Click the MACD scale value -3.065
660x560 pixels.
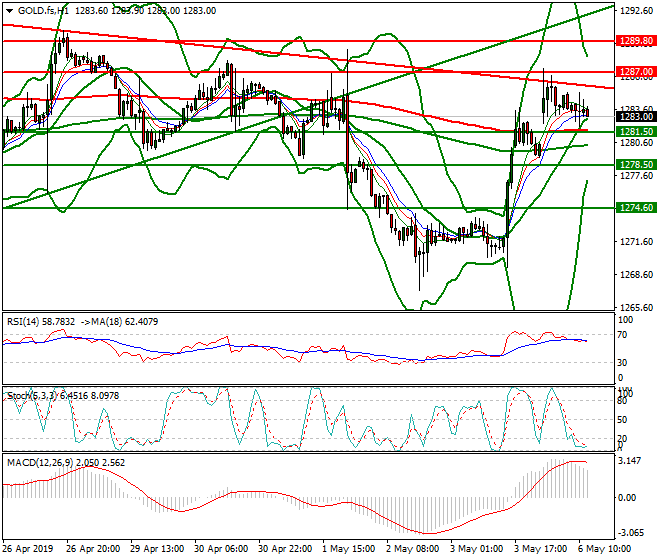(631, 533)
